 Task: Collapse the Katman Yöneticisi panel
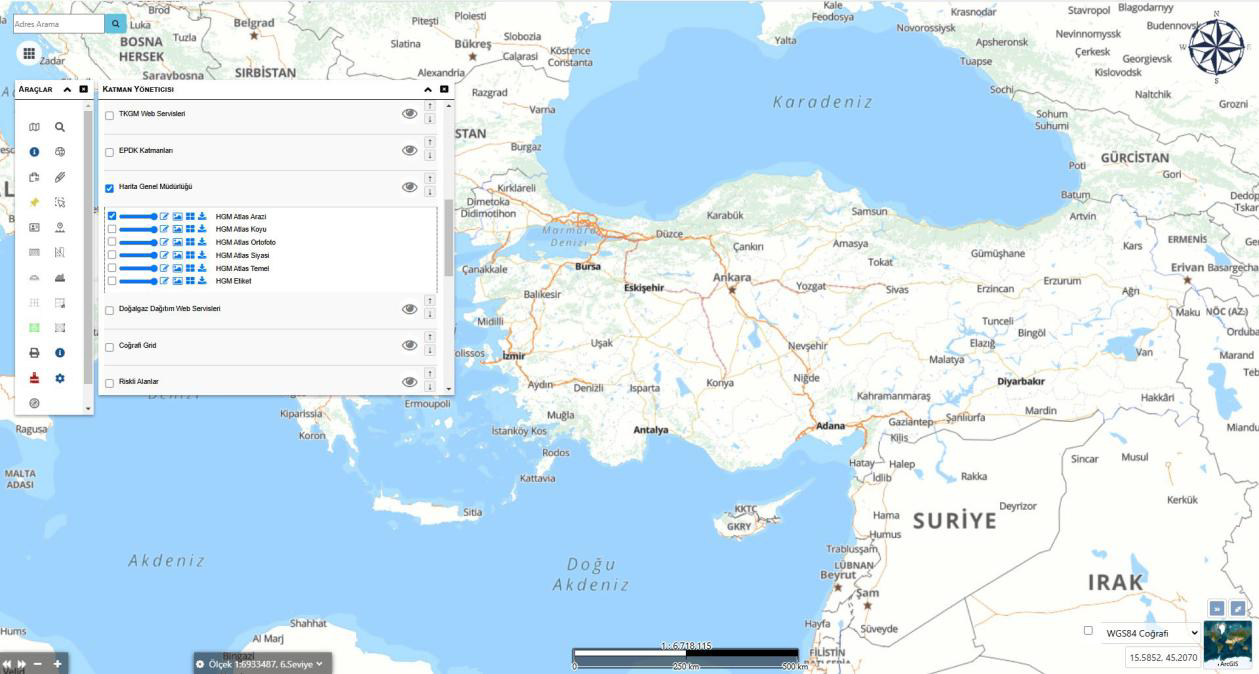pyautogui.click(x=428, y=89)
